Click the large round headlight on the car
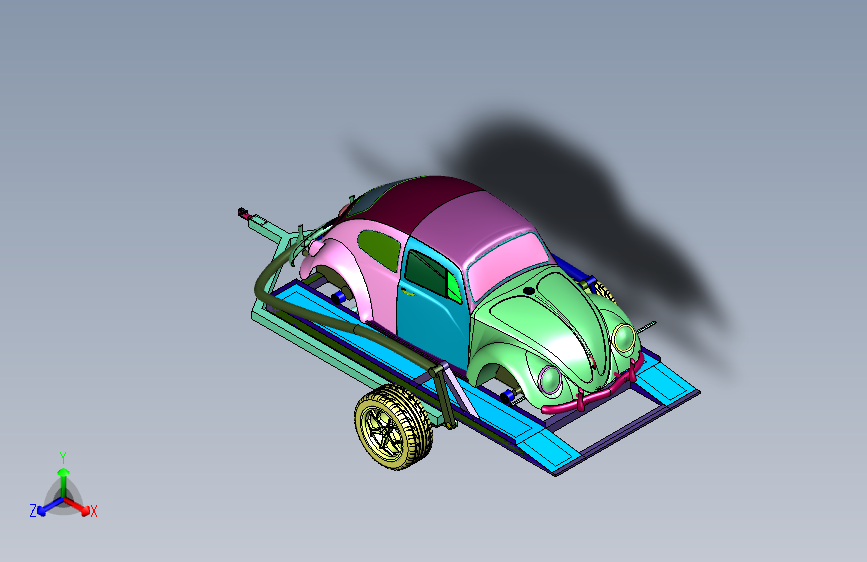The image size is (867, 562). coord(624,338)
